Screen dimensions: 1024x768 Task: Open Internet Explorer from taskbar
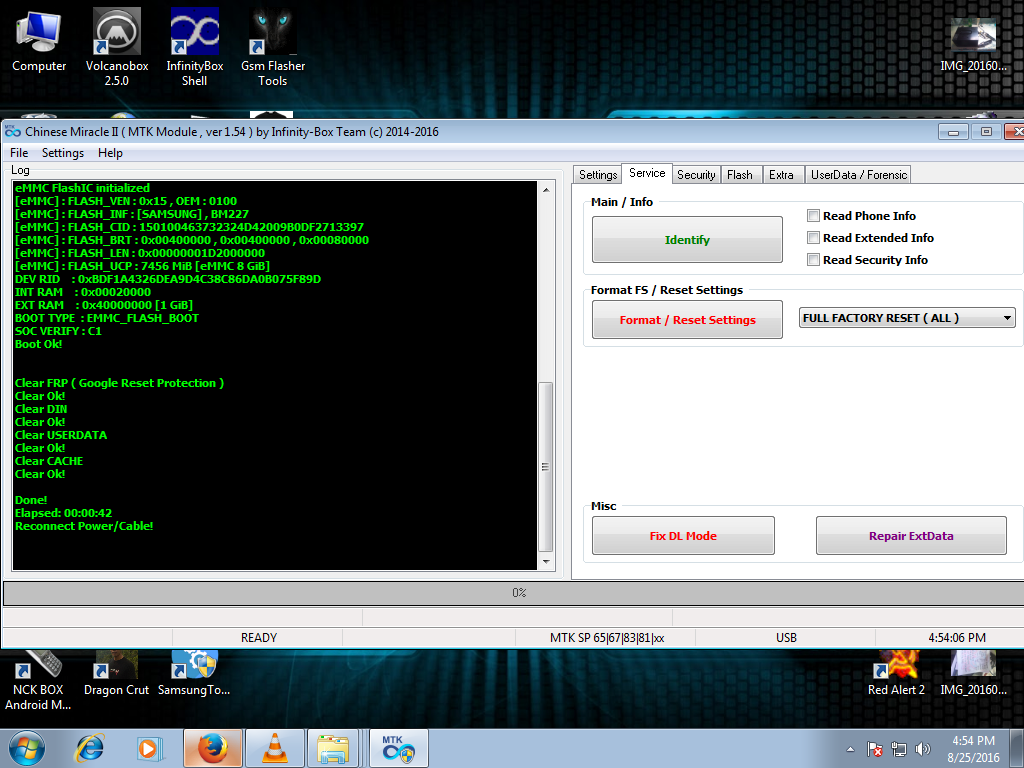coord(90,748)
